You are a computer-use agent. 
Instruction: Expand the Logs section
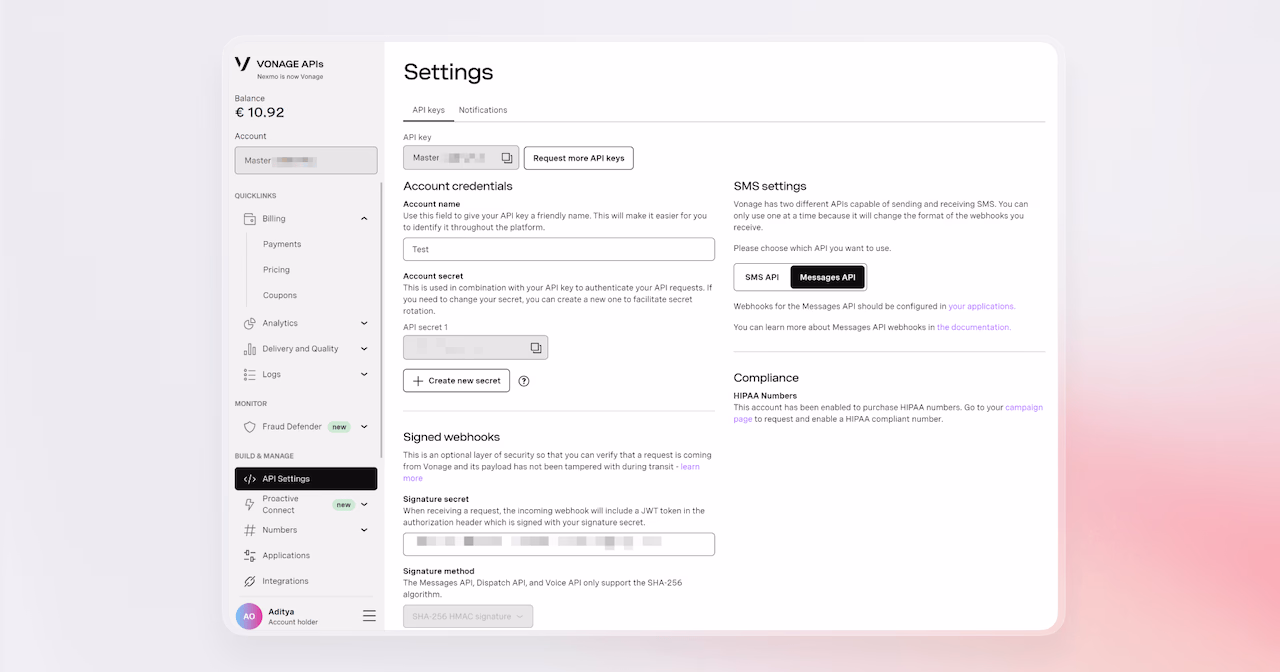click(x=364, y=374)
